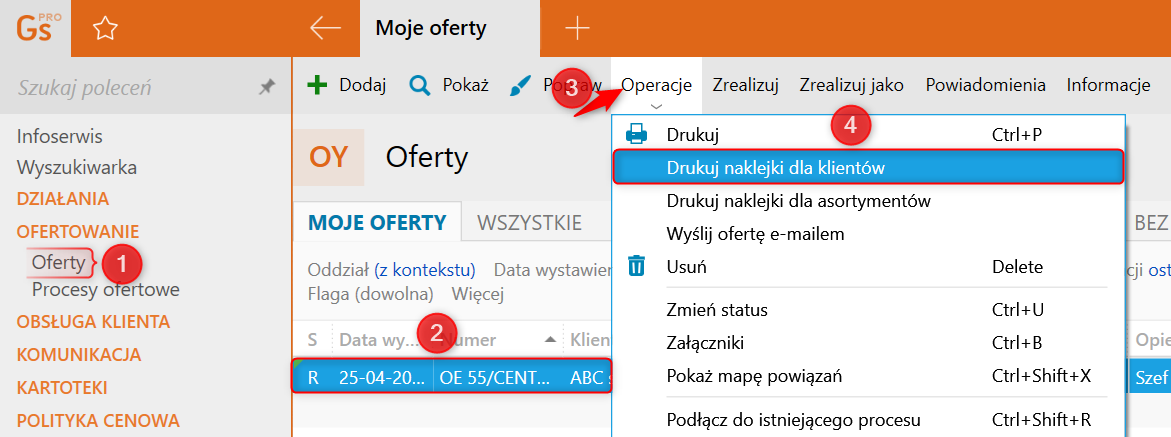Click the magnifier Pokaż icon
Viewport: 1171px width, 437px height.
(420, 85)
